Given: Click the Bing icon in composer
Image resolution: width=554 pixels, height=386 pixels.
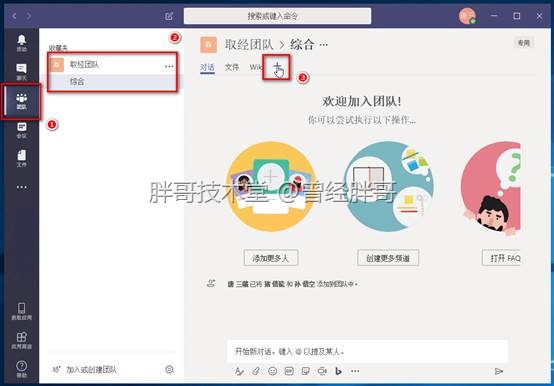Looking at the screenshot, I should [338, 371].
